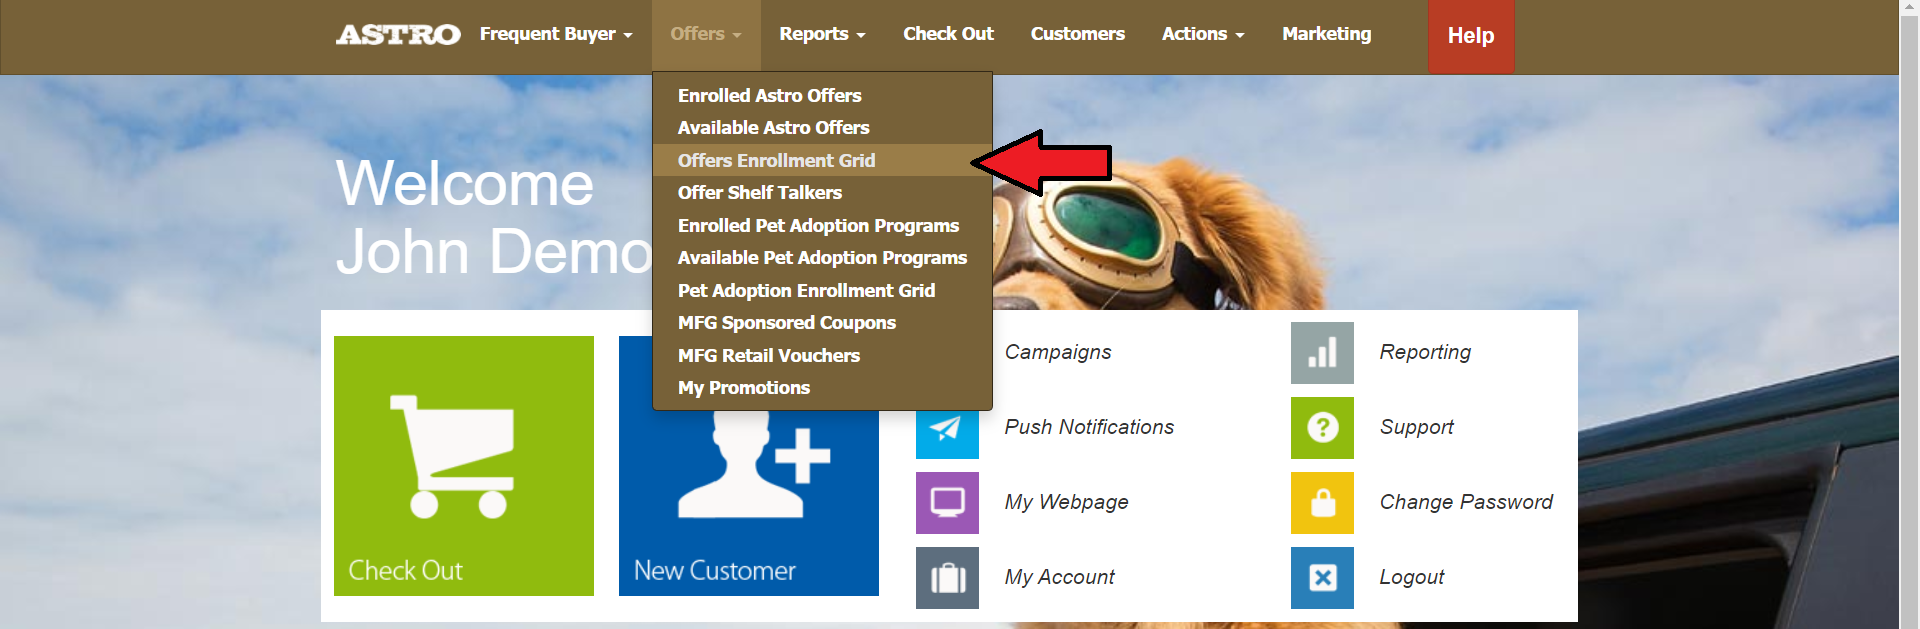The height and width of the screenshot is (629, 1920).
Task: Open the Change Password link
Action: (x=1466, y=502)
